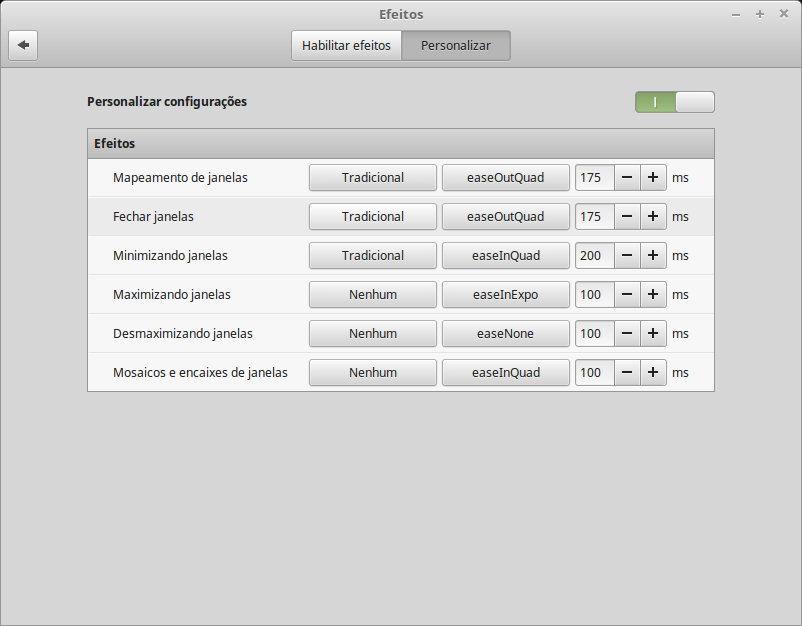
Task: Decrease Maximizando janelas duration with minus
Action: coord(627,294)
